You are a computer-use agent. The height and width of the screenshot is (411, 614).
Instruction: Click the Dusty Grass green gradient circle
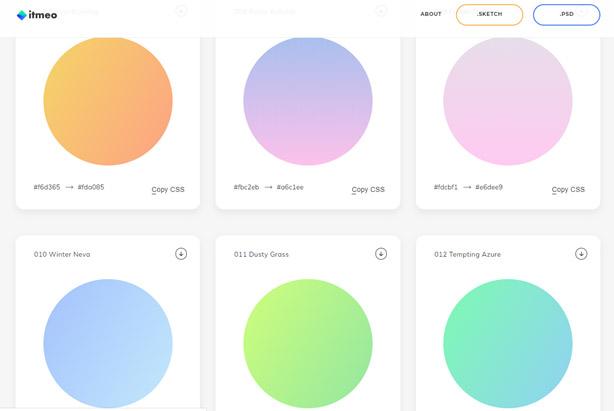click(308, 343)
